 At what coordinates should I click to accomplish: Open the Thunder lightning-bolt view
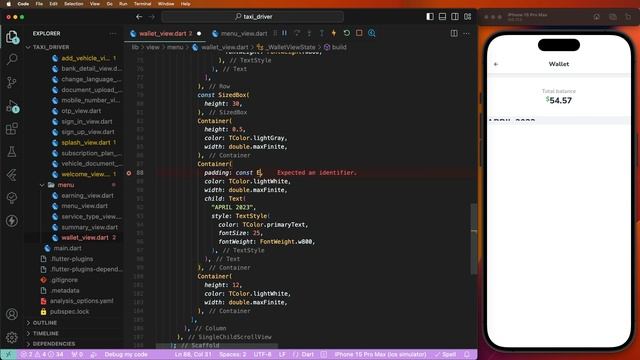(12, 221)
